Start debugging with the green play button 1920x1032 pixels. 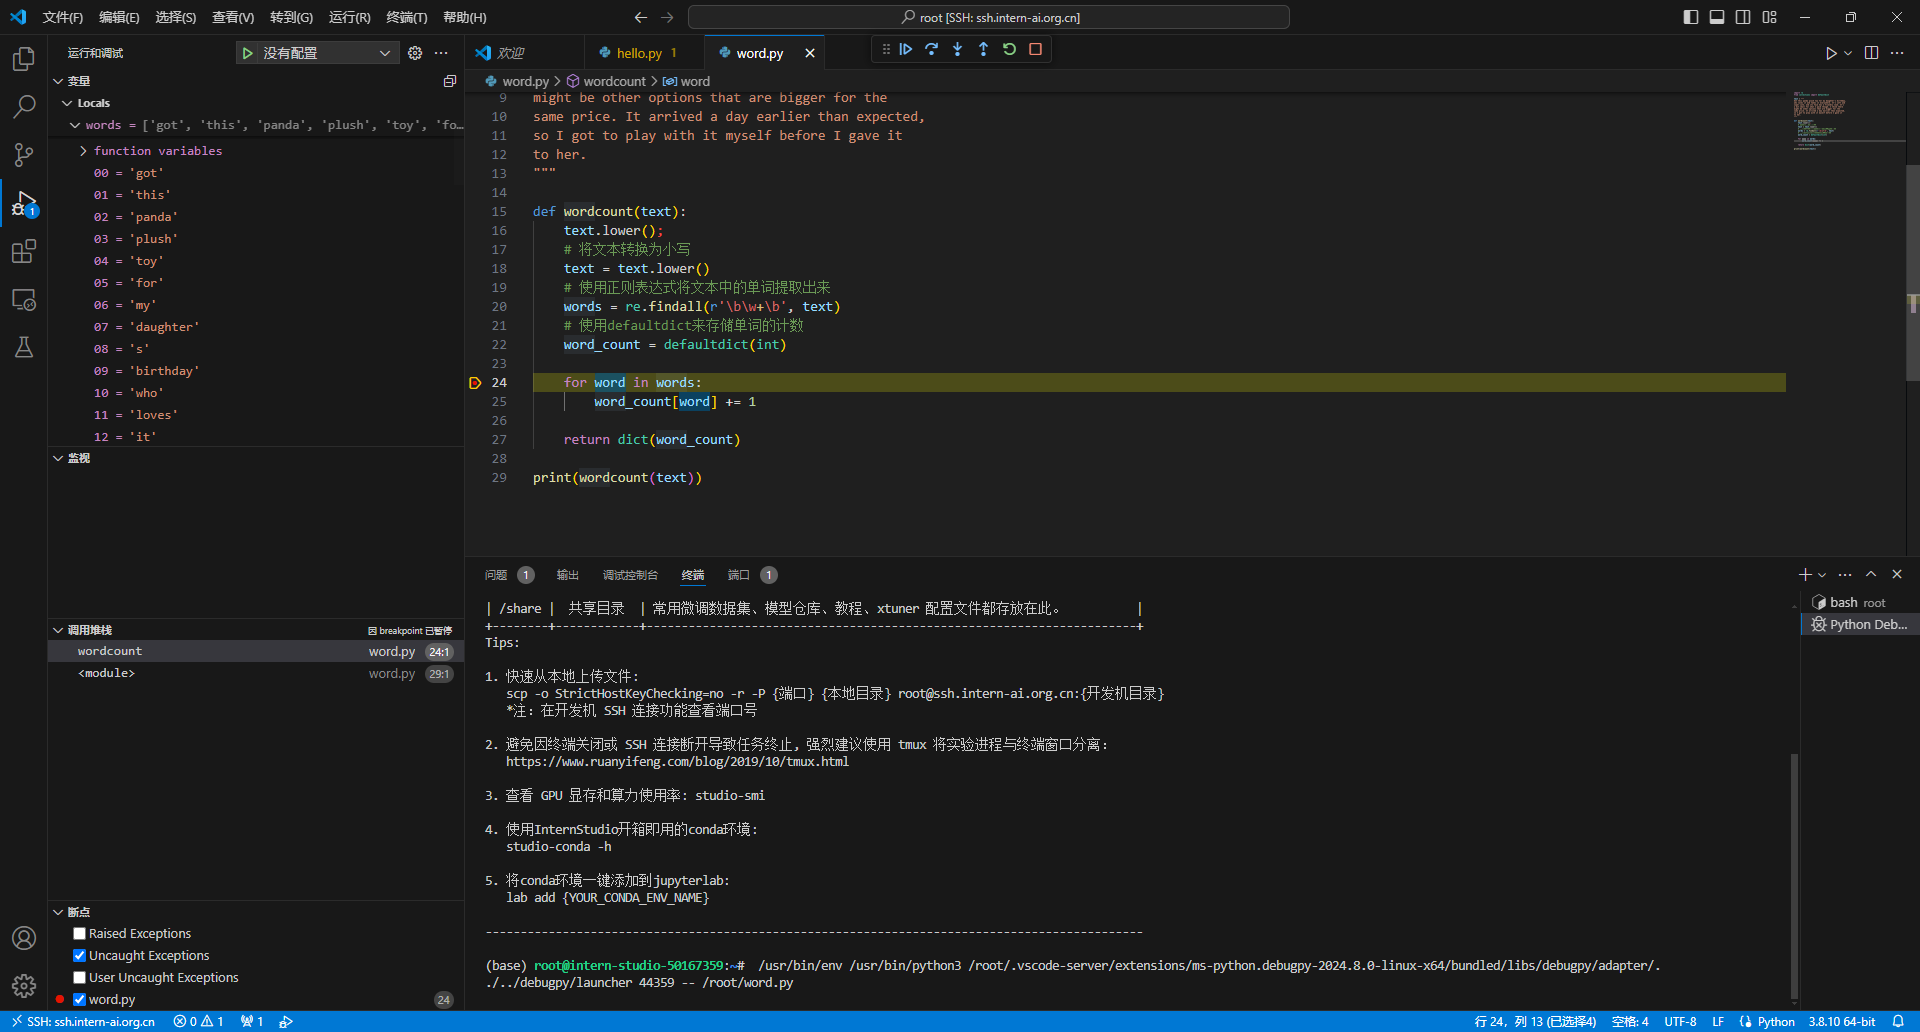tap(247, 53)
